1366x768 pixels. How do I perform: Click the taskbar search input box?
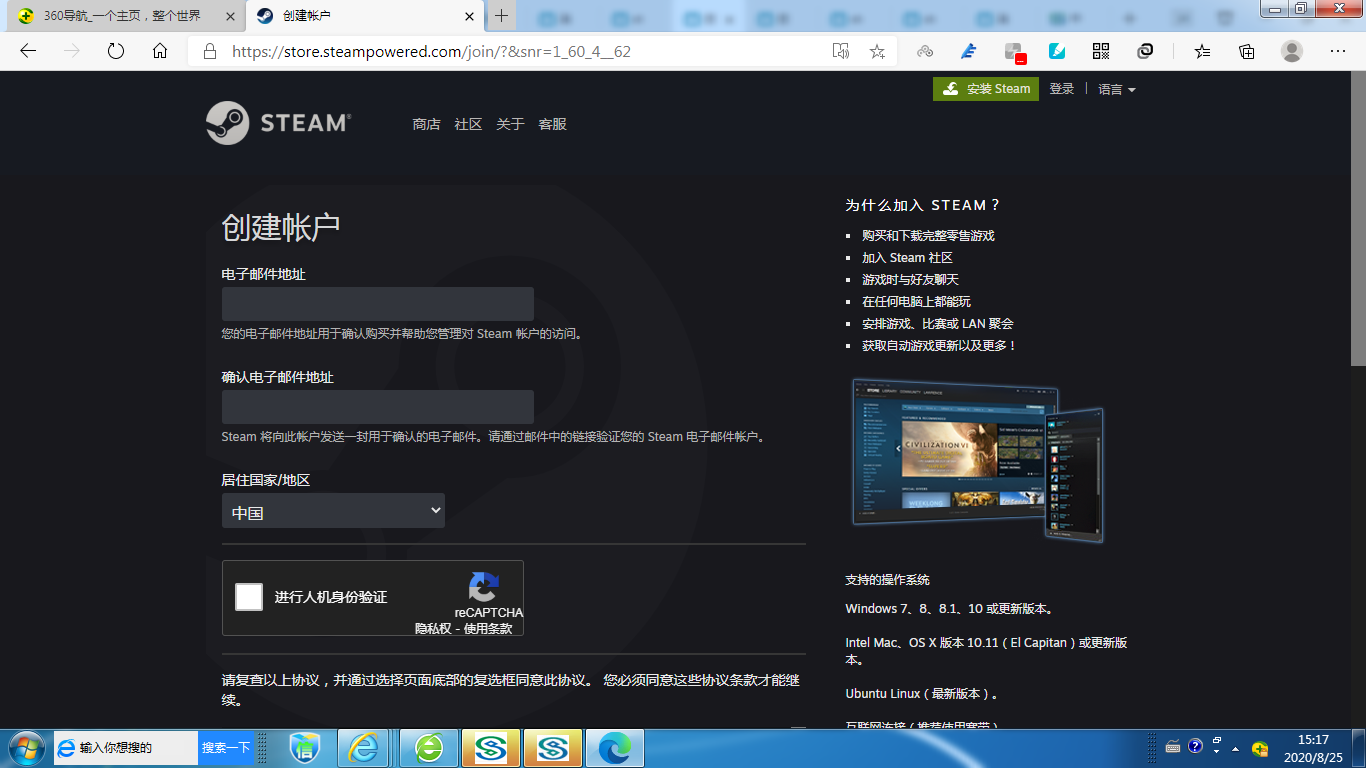click(126, 748)
